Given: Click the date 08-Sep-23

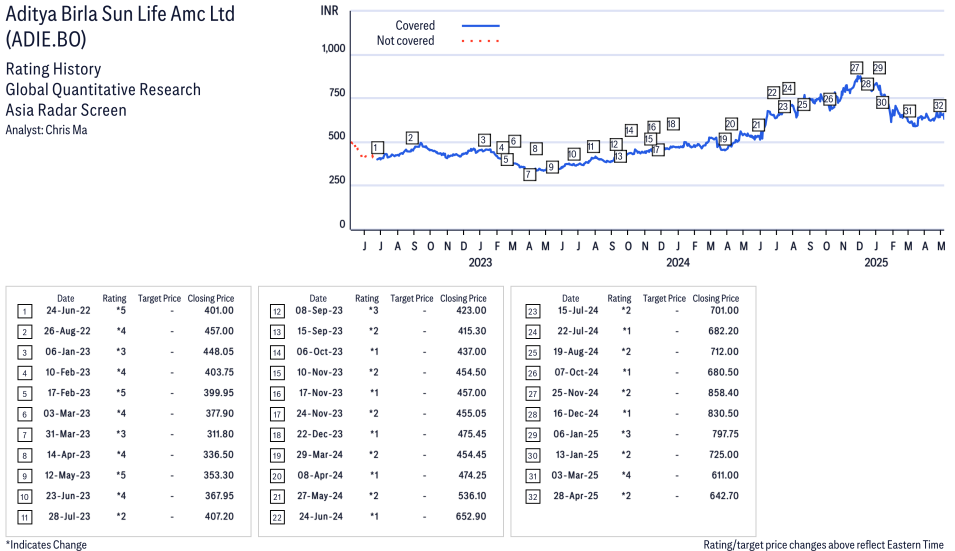Looking at the screenshot, I should point(319,311).
